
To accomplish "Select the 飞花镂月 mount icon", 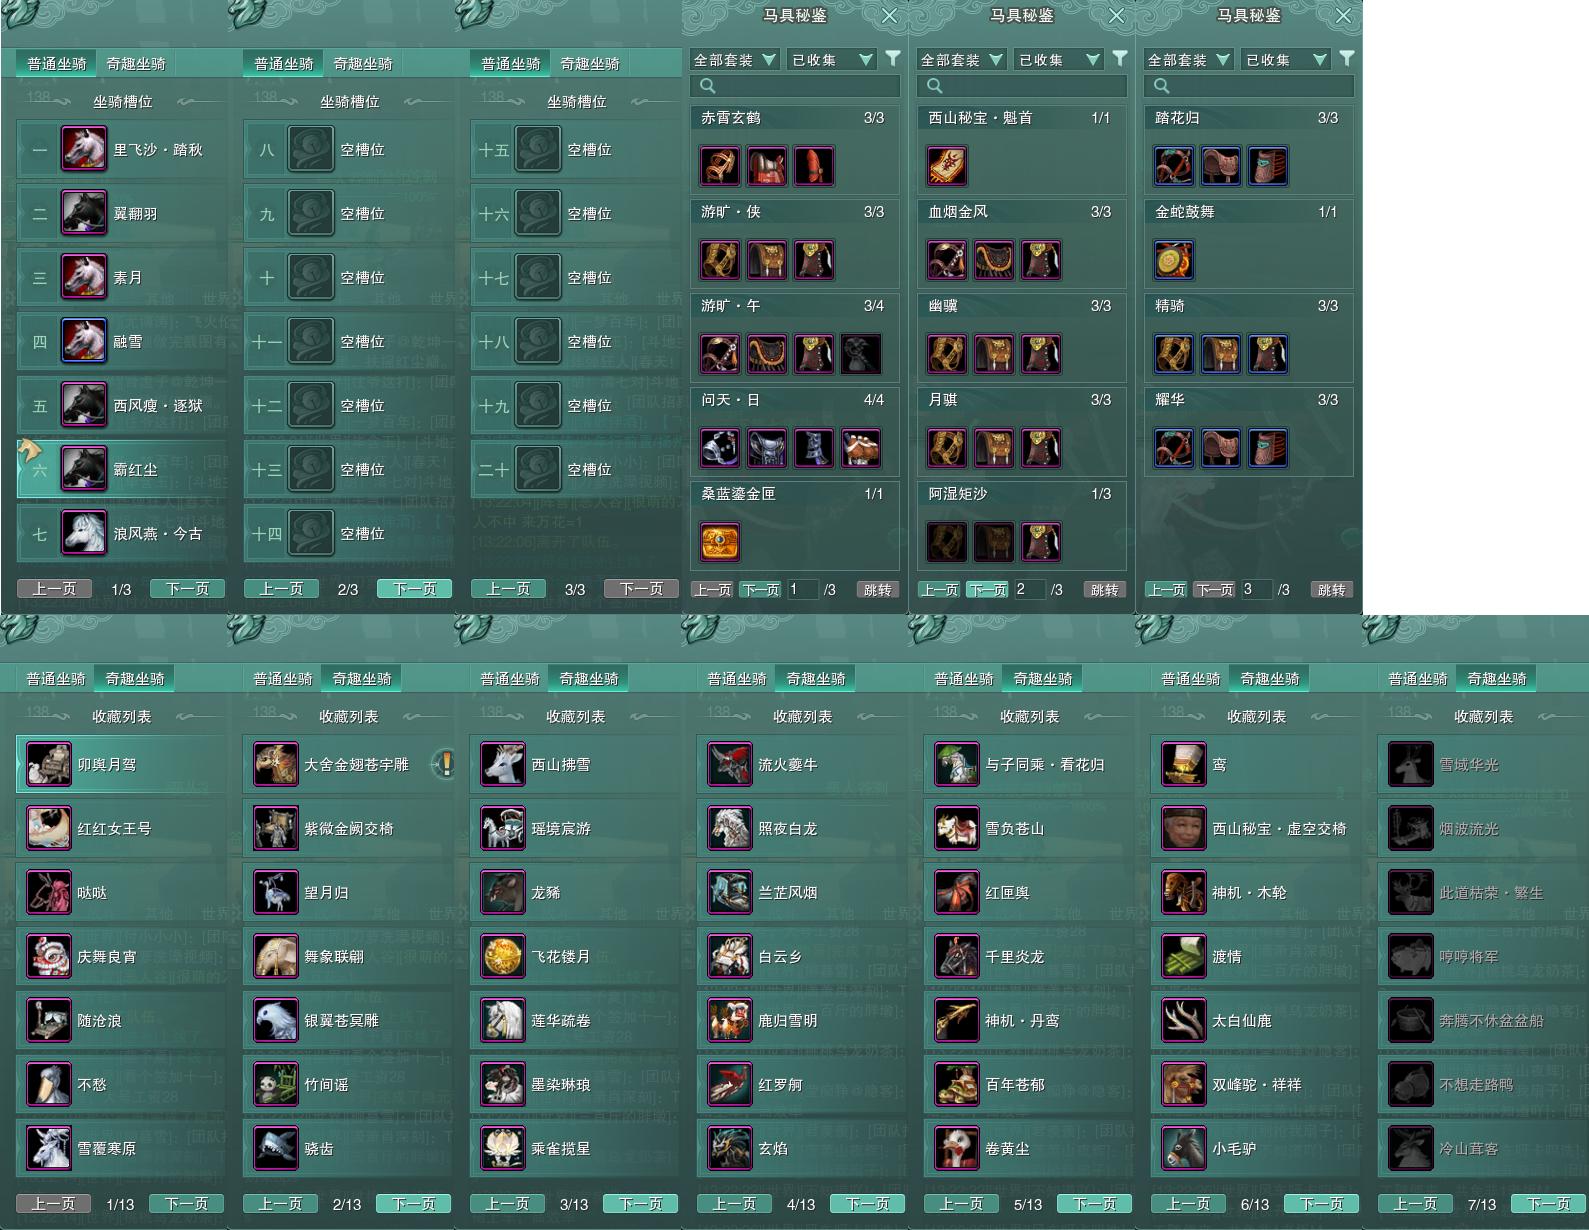I will coord(502,957).
